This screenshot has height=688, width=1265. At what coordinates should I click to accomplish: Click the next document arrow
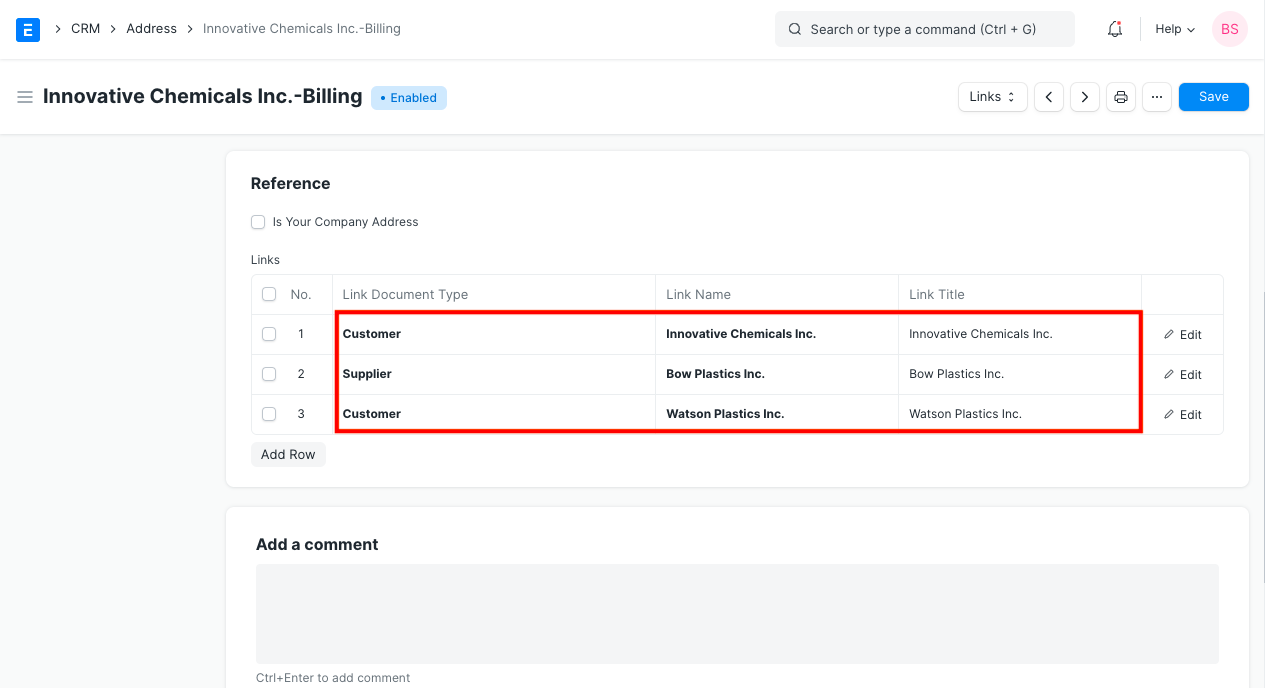point(1084,96)
